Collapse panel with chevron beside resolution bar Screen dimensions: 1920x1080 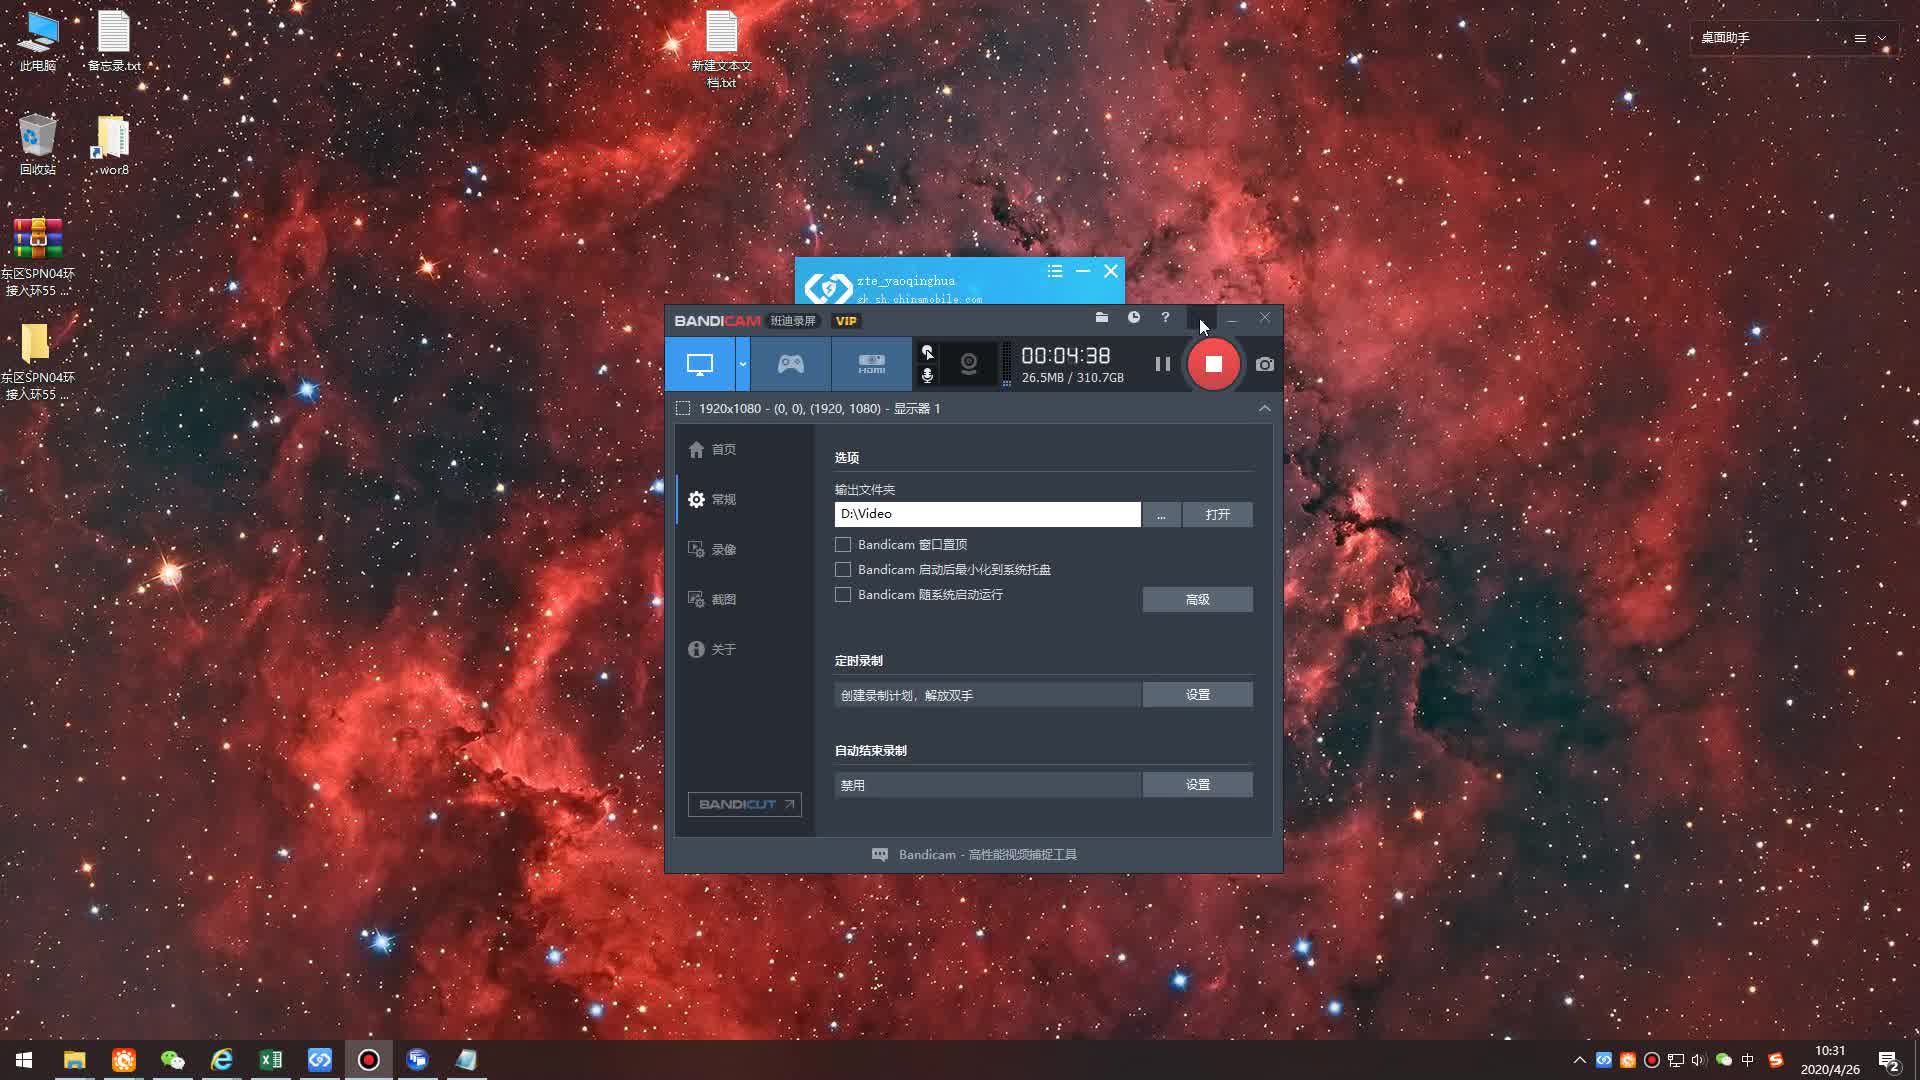coord(1264,408)
